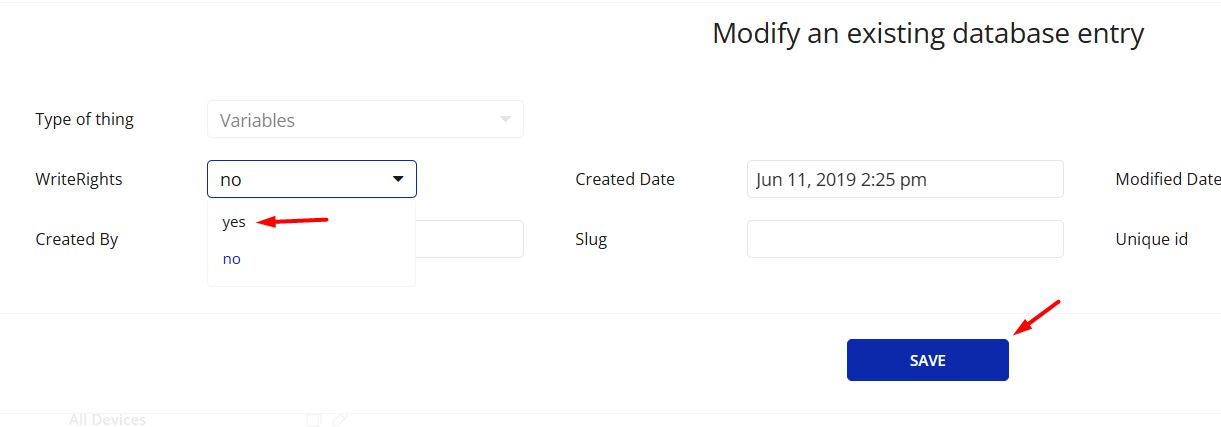Click the Unique id label
The height and width of the screenshot is (427, 1221).
[1152, 239]
